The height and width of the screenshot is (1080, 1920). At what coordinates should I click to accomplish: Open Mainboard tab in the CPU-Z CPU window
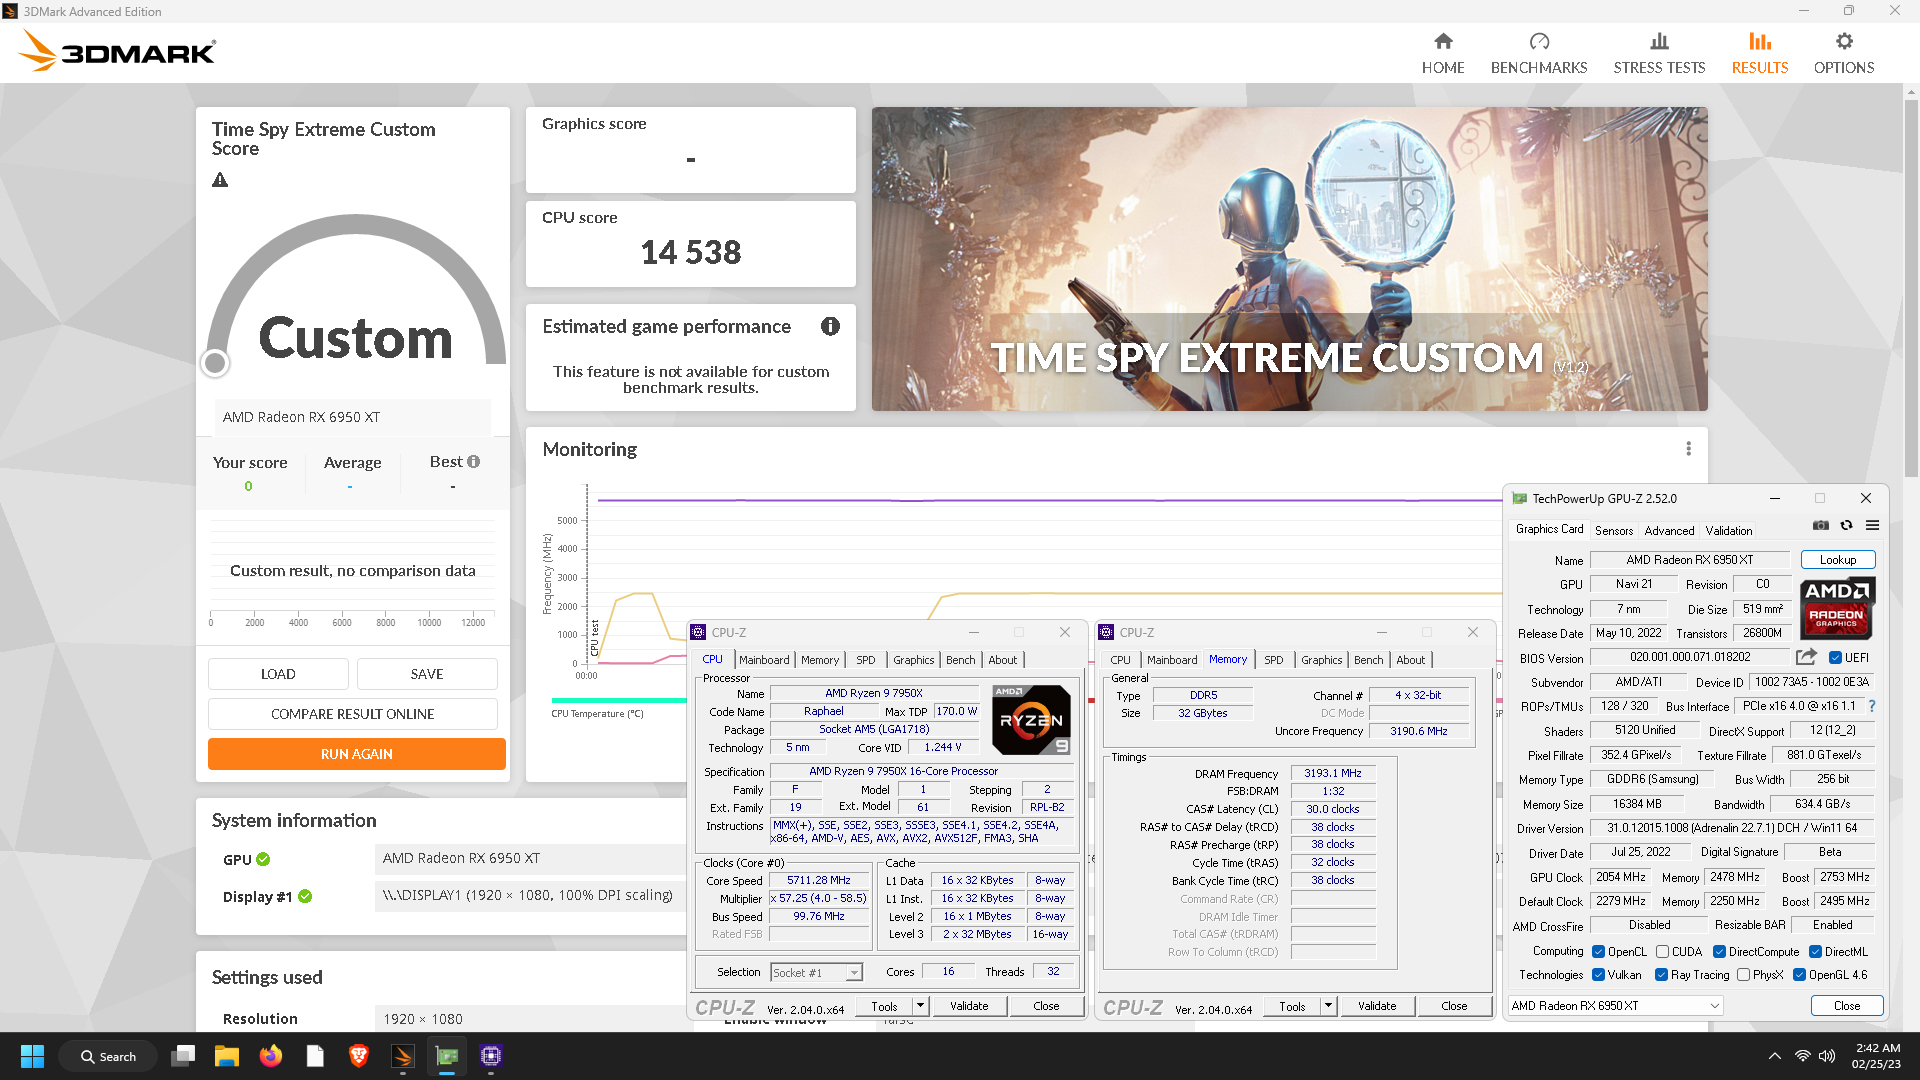[x=764, y=660]
